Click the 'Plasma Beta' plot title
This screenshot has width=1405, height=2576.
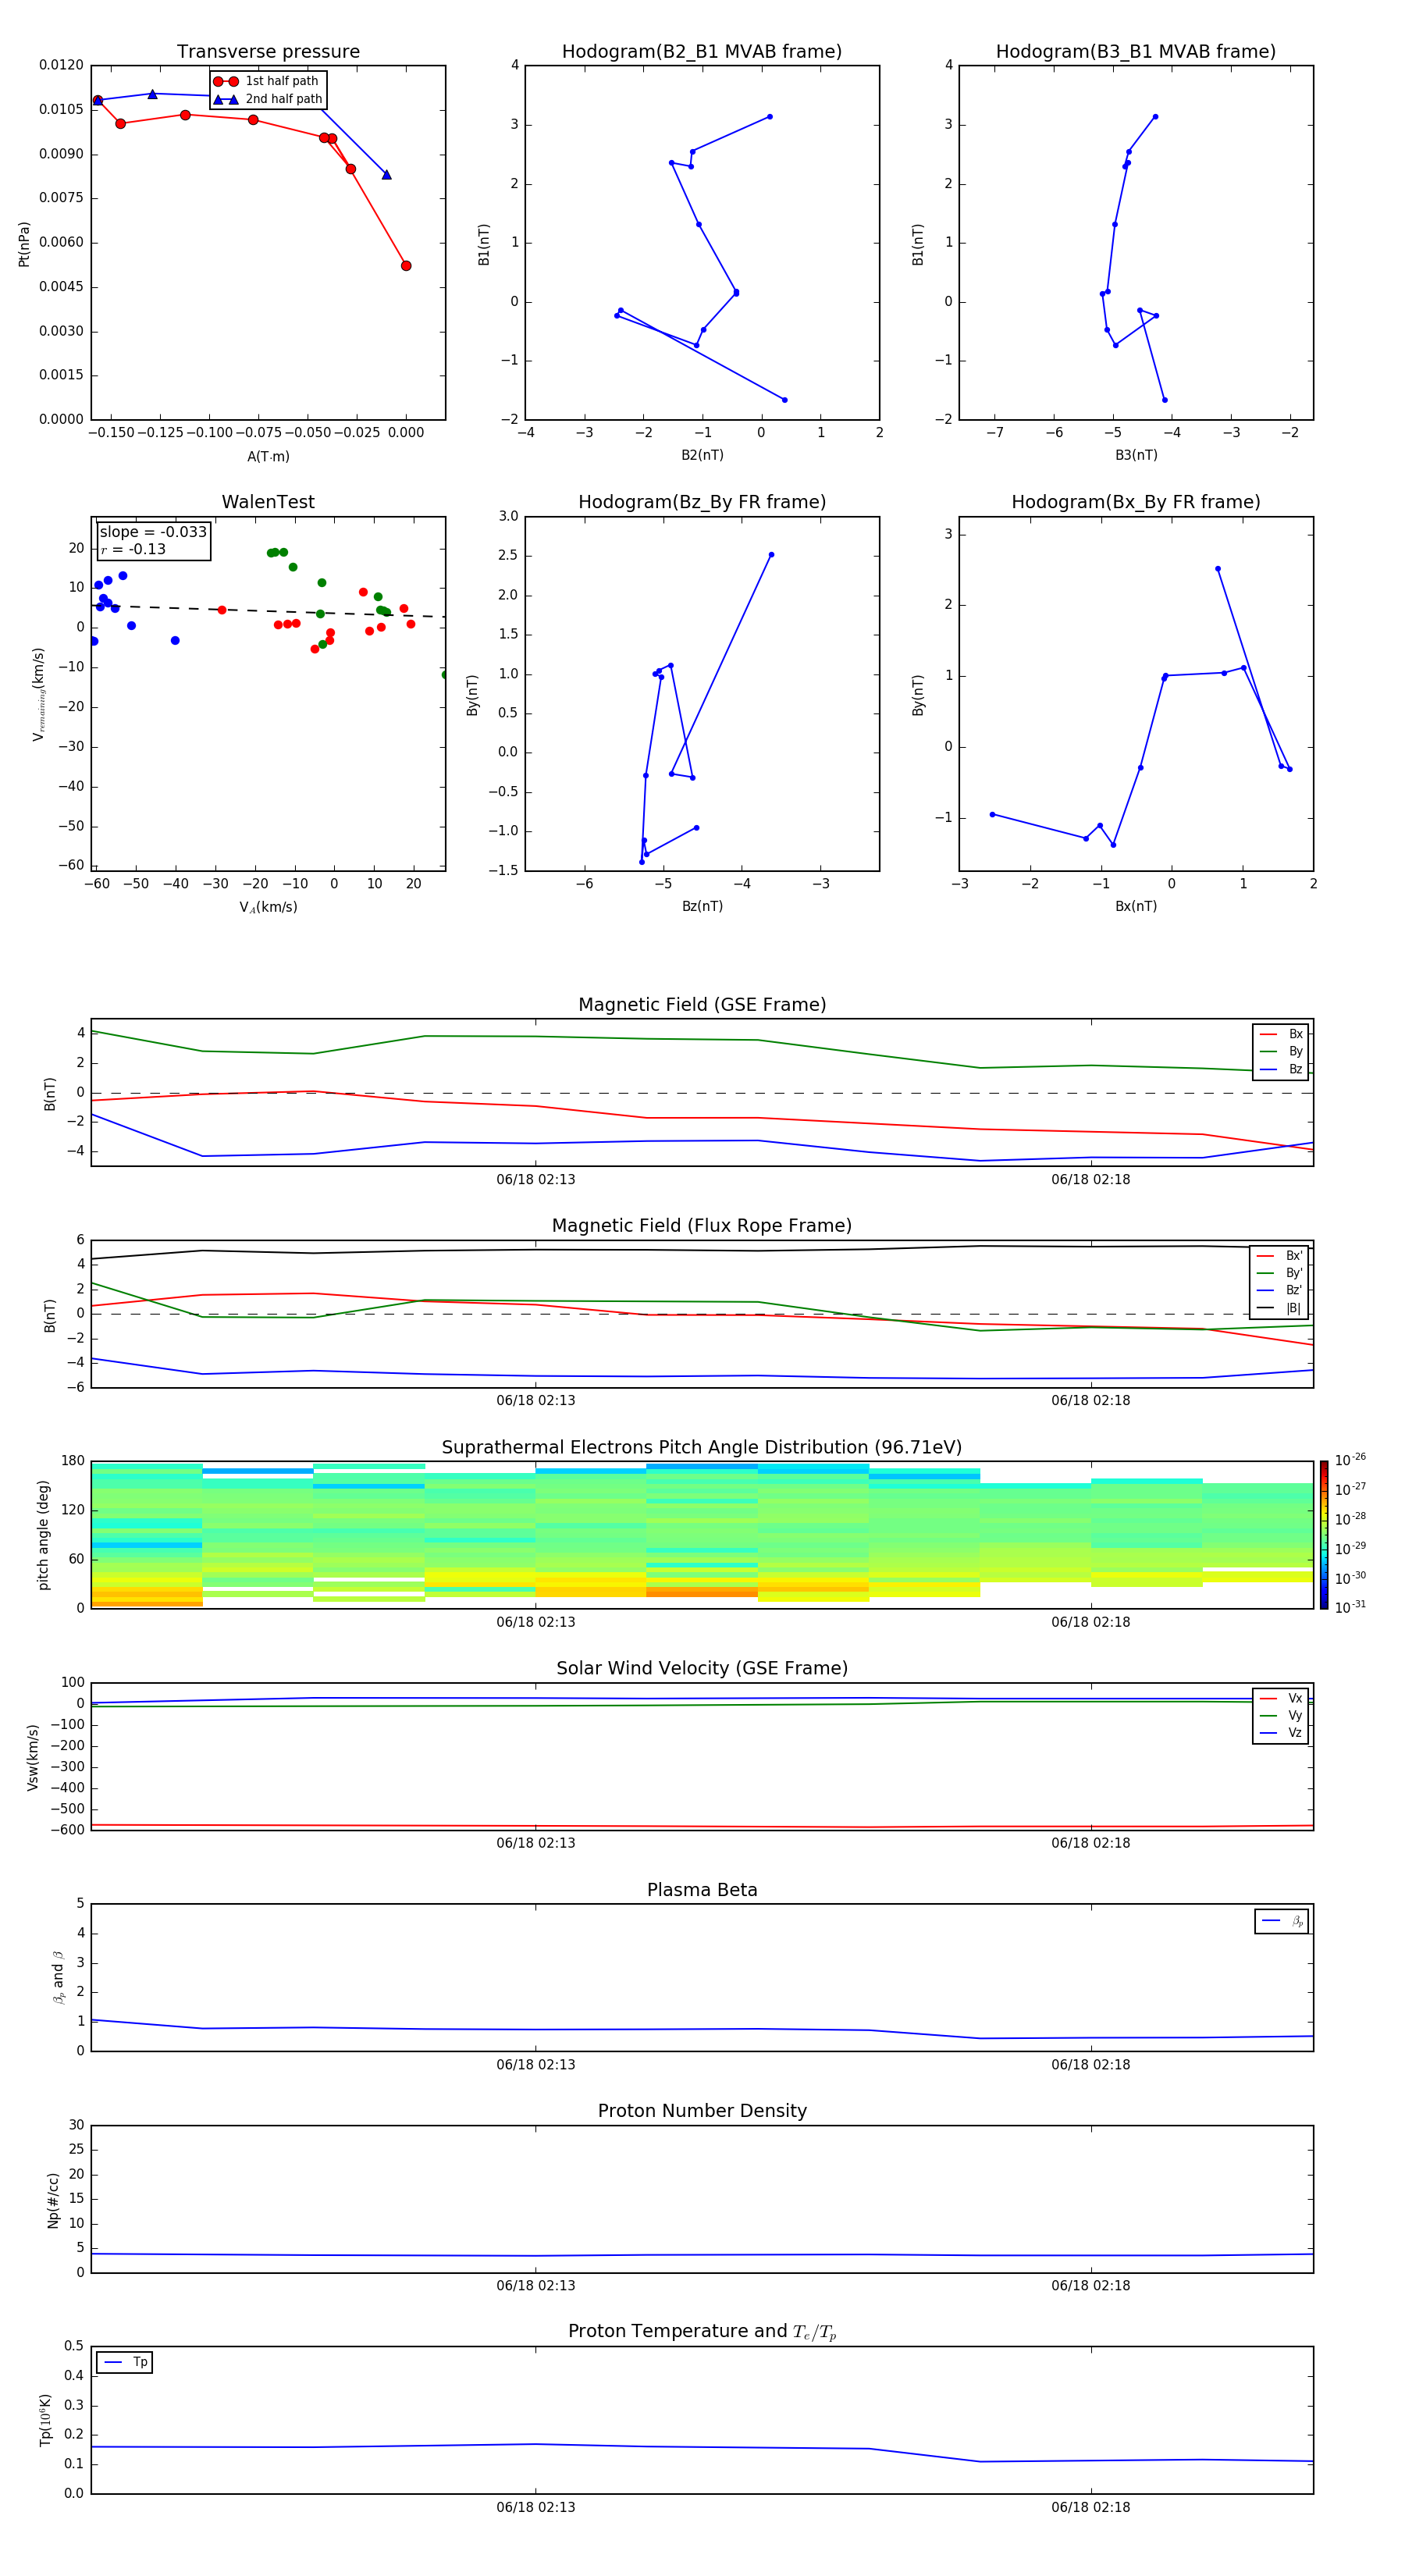(702, 1890)
